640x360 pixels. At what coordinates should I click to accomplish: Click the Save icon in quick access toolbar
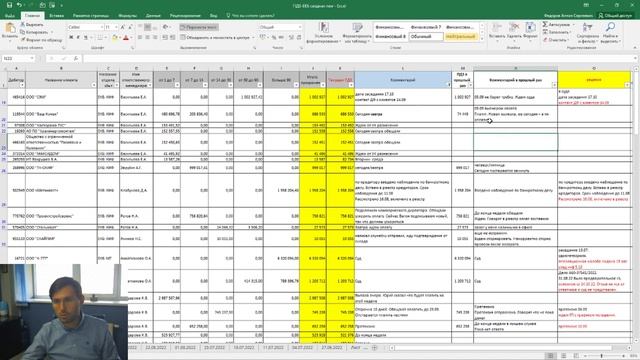coord(9,5)
